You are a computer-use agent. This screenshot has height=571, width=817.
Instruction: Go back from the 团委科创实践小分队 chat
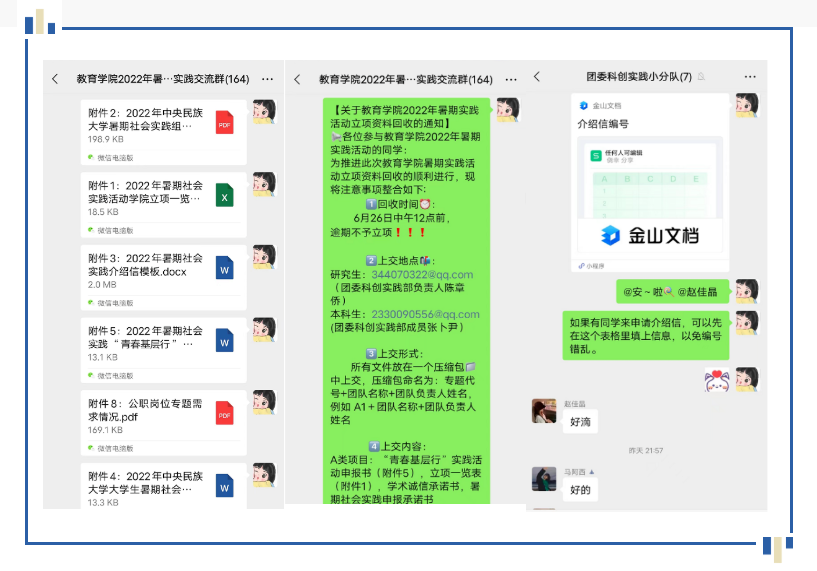pyautogui.click(x=537, y=77)
